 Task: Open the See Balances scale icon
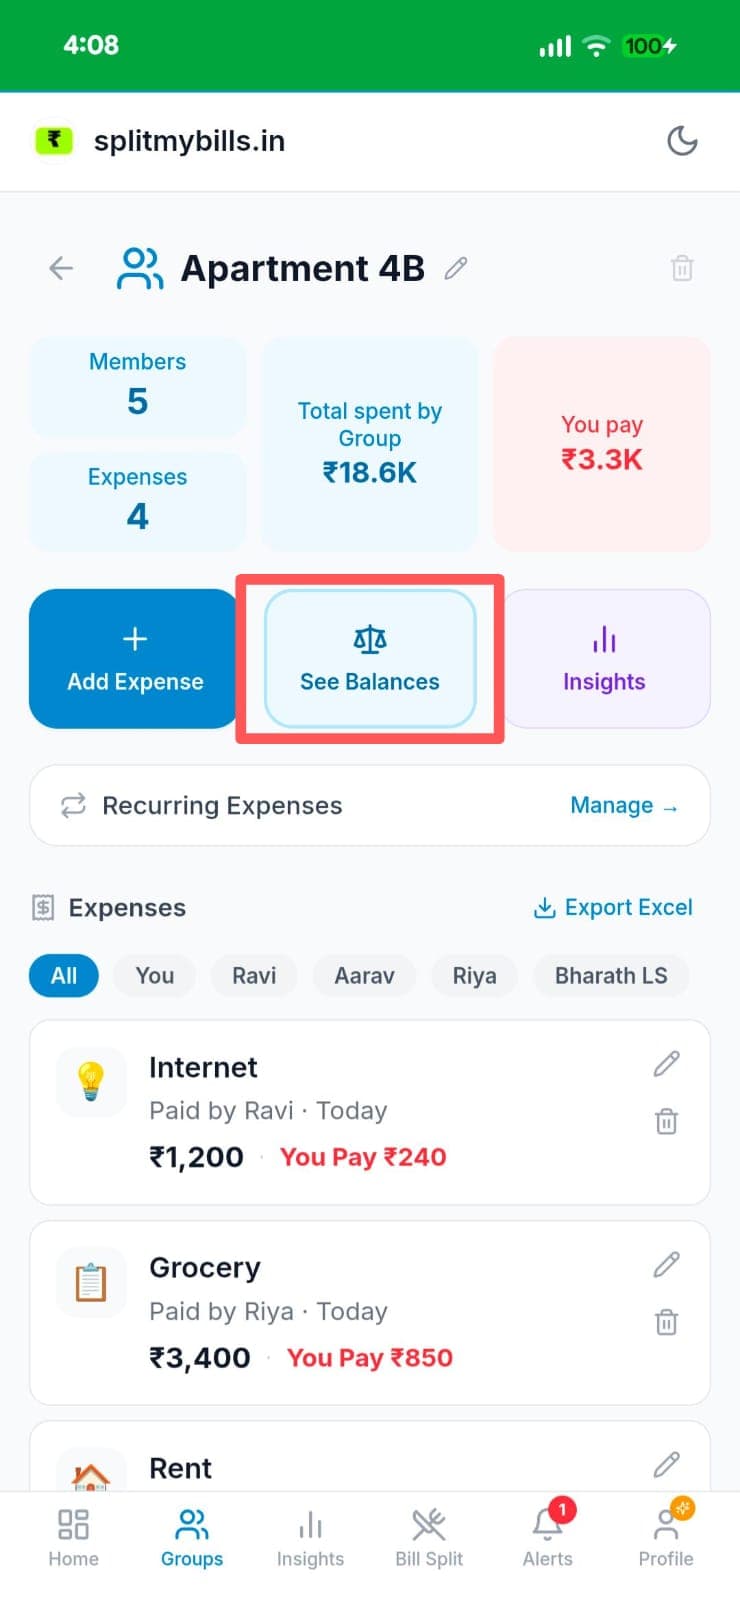[x=369, y=638]
